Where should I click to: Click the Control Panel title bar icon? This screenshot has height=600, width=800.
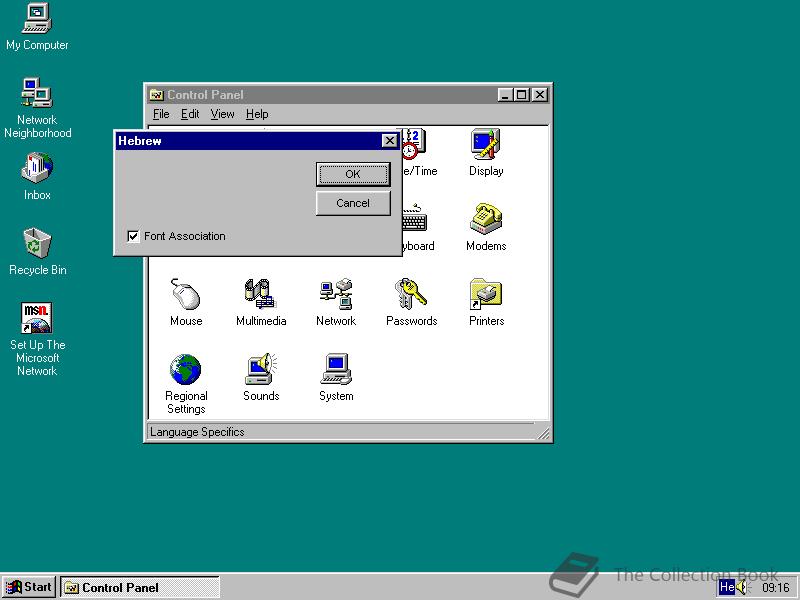(156, 95)
